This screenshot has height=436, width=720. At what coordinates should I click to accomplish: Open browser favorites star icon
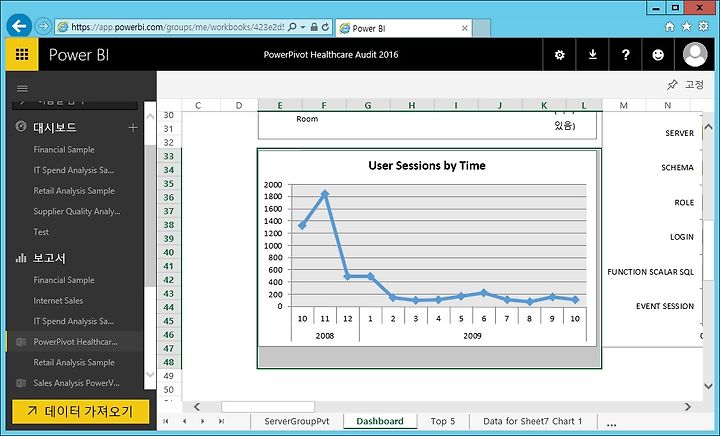tap(686, 27)
